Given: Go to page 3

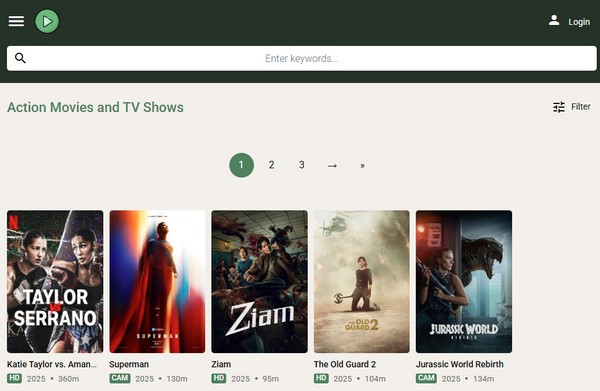Looking at the screenshot, I should click(x=302, y=165).
